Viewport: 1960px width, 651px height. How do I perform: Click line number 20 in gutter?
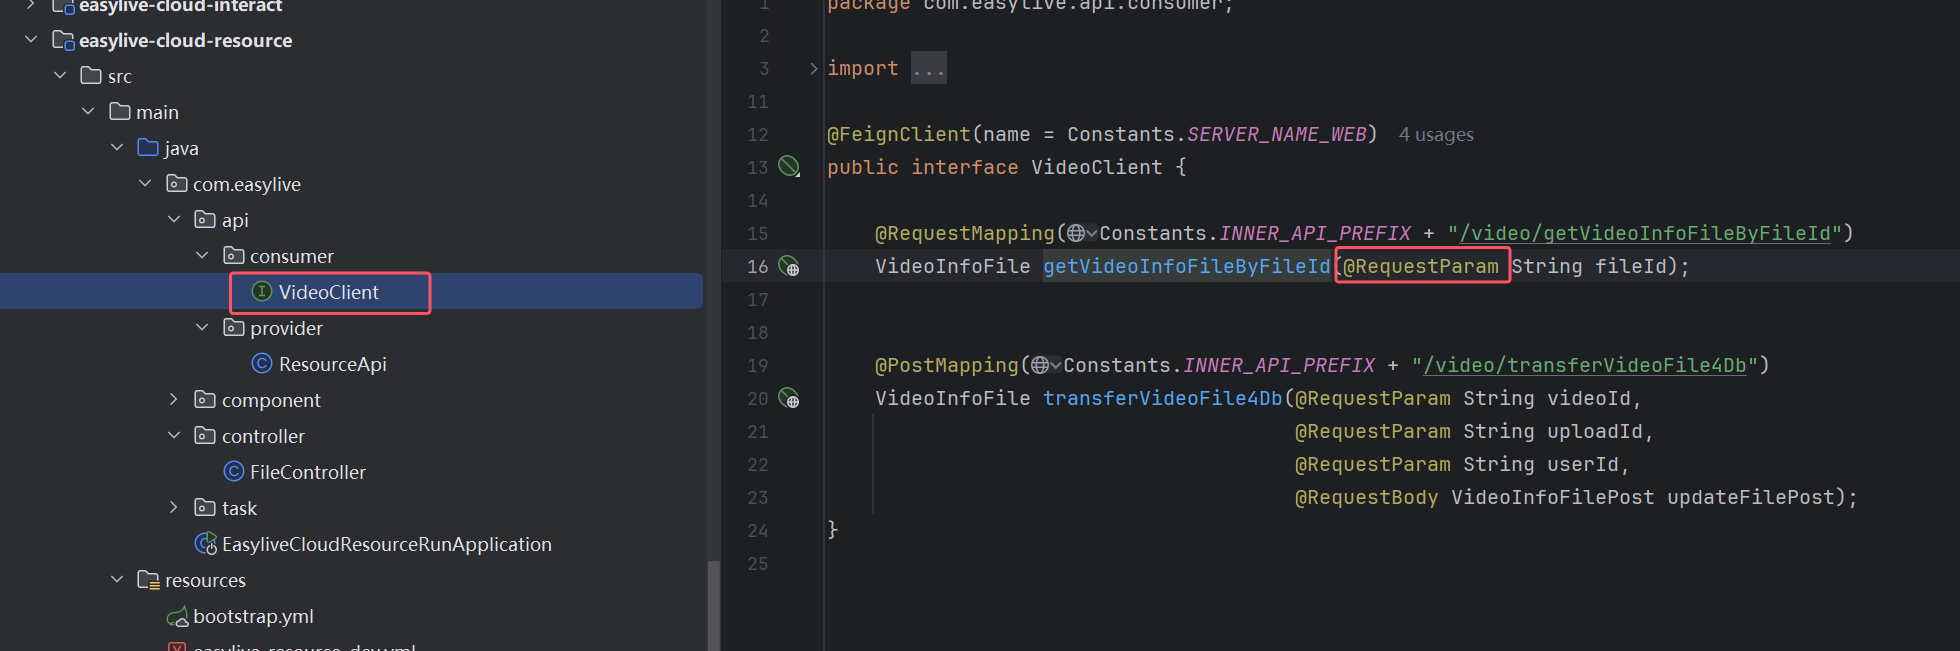click(758, 398)
